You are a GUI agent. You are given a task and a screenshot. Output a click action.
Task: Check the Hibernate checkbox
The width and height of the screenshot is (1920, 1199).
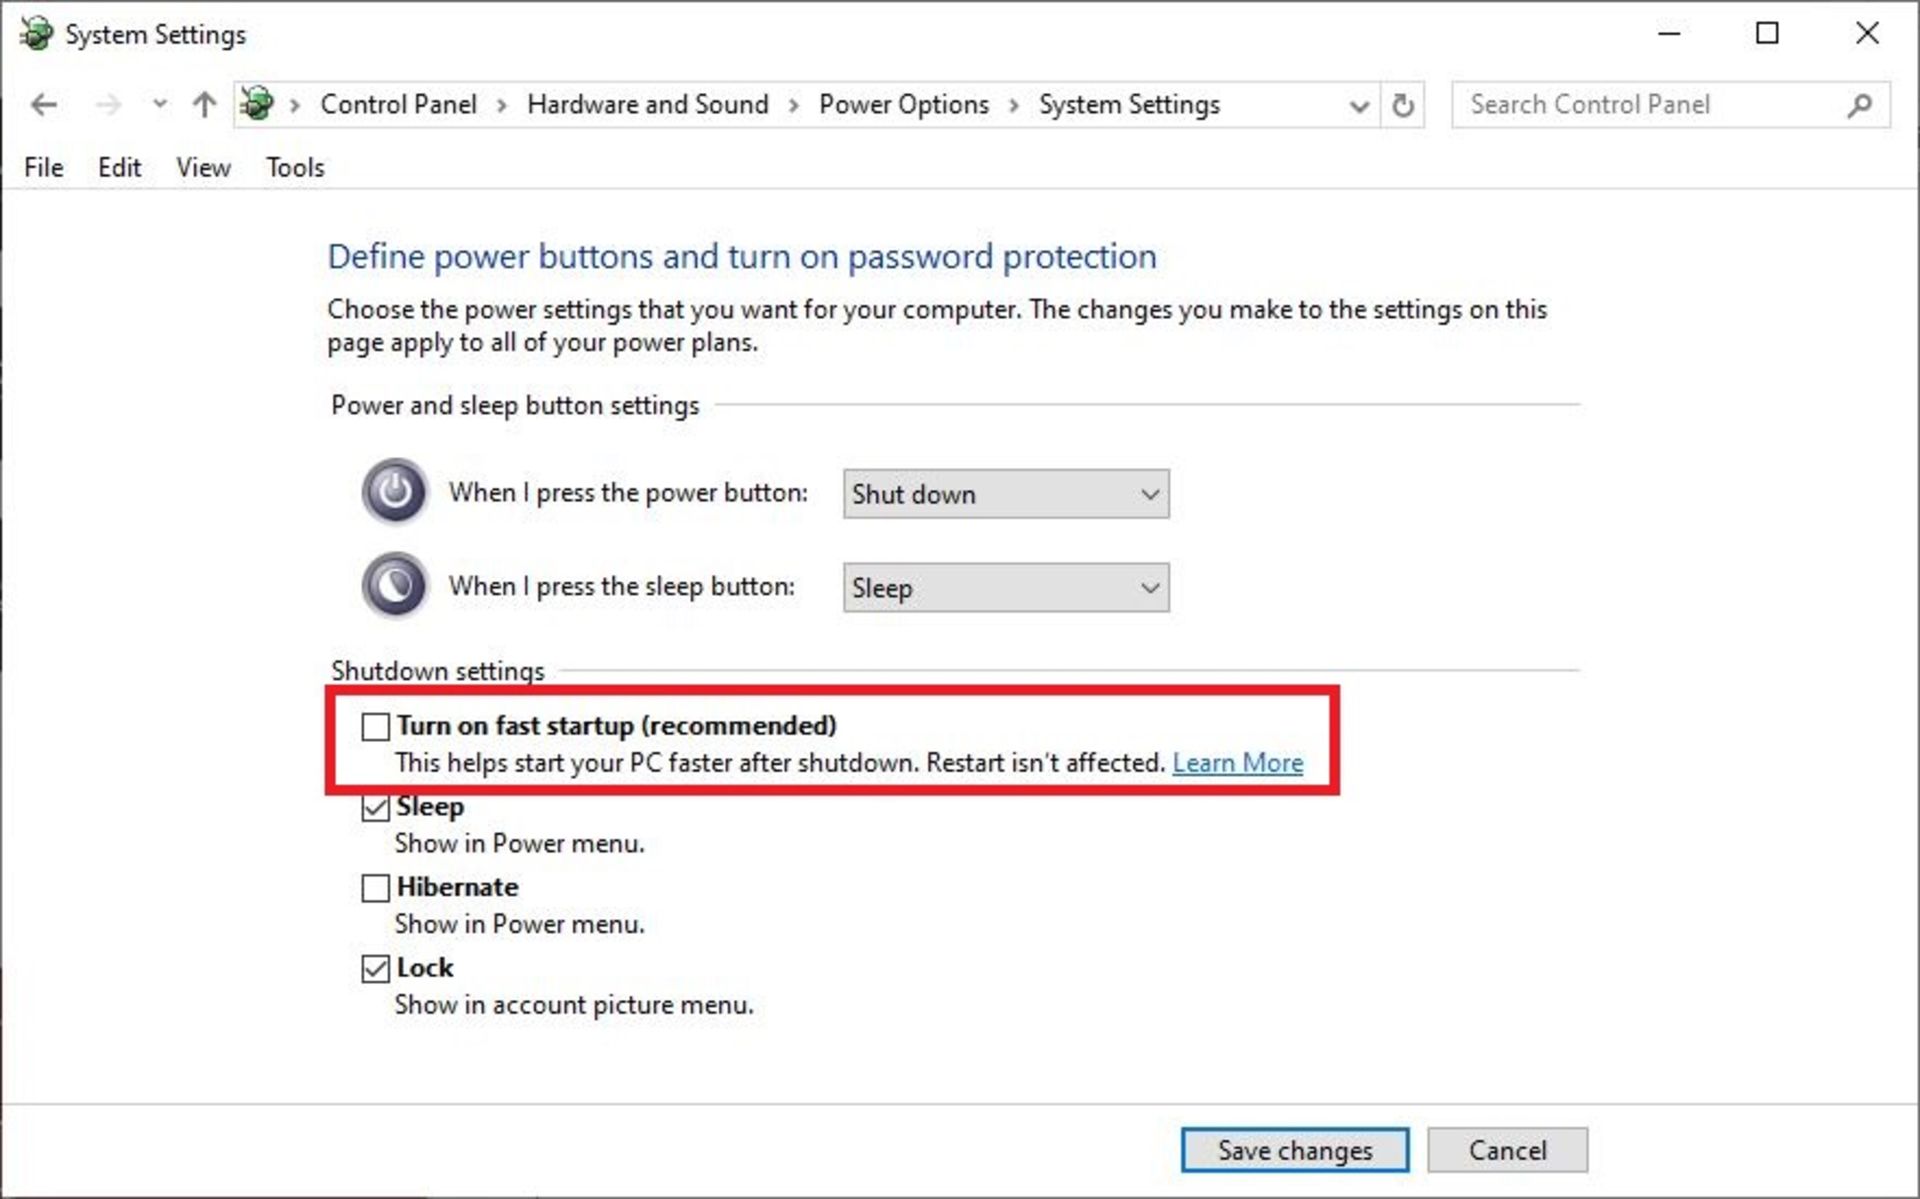point(376,888)
